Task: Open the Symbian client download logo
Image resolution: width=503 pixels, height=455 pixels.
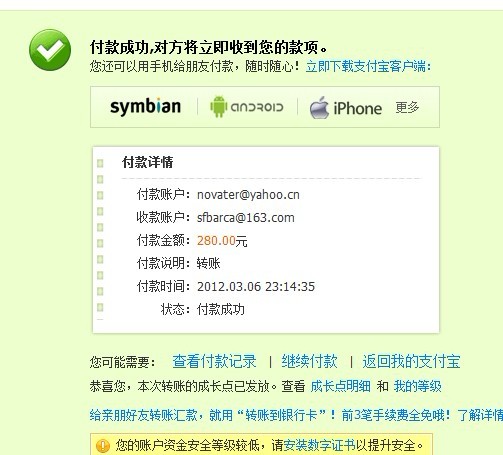Action: 145,107
